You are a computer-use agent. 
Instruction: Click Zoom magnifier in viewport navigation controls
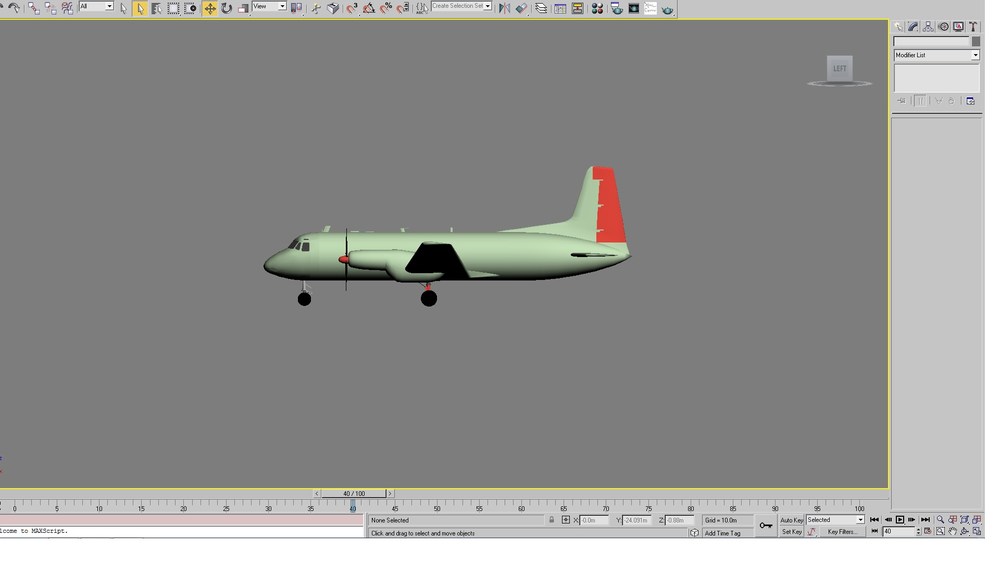[940, 520]
